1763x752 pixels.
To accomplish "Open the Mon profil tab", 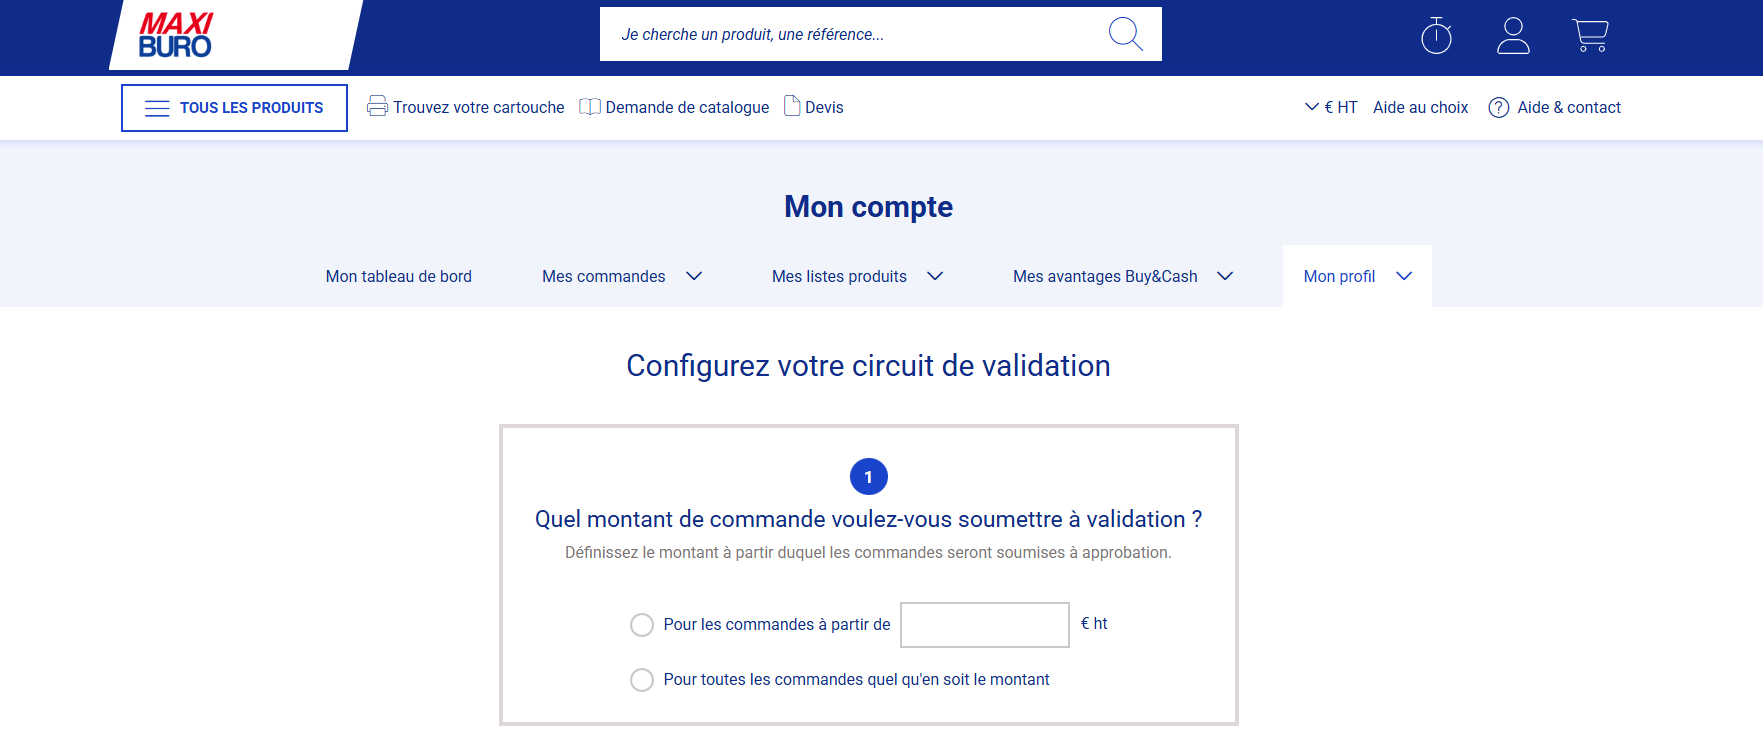I will (x=1340, y=276).
